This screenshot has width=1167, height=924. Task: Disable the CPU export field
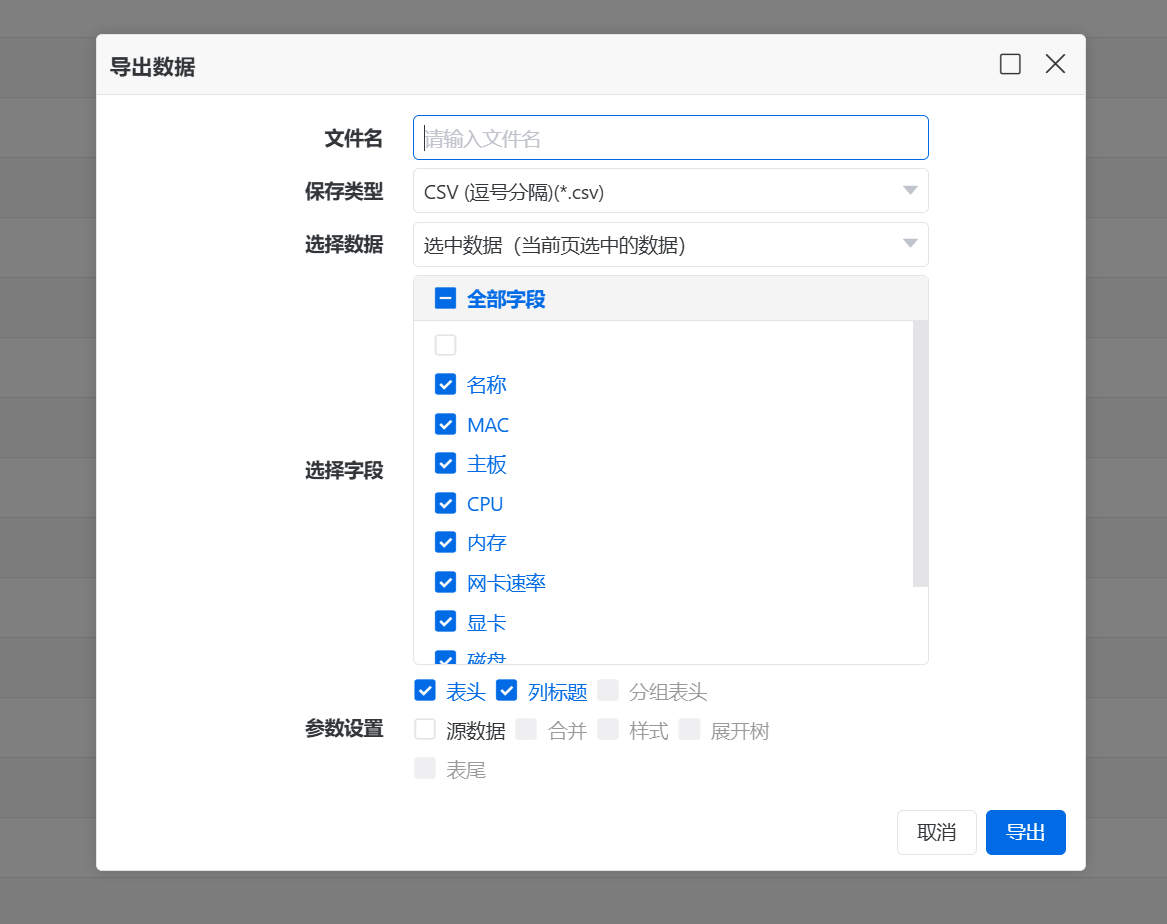[x=445, y=503]
